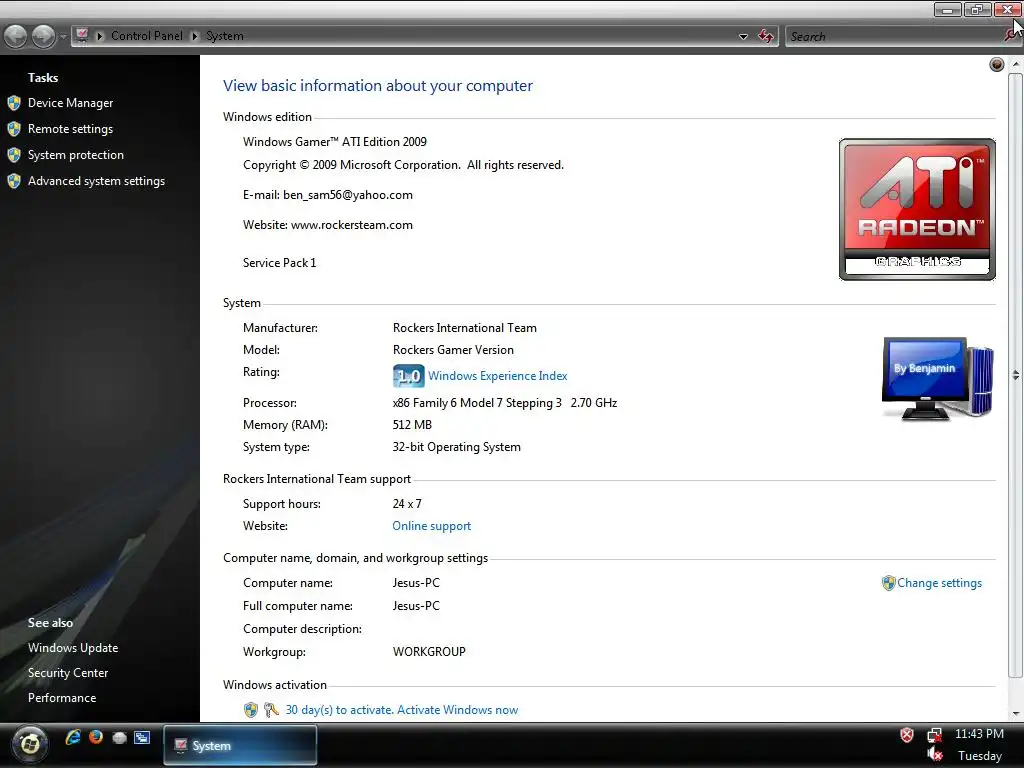Select the System taskbar button
Viewport: 1024px width, 768px height.
[x=240, y=745]
